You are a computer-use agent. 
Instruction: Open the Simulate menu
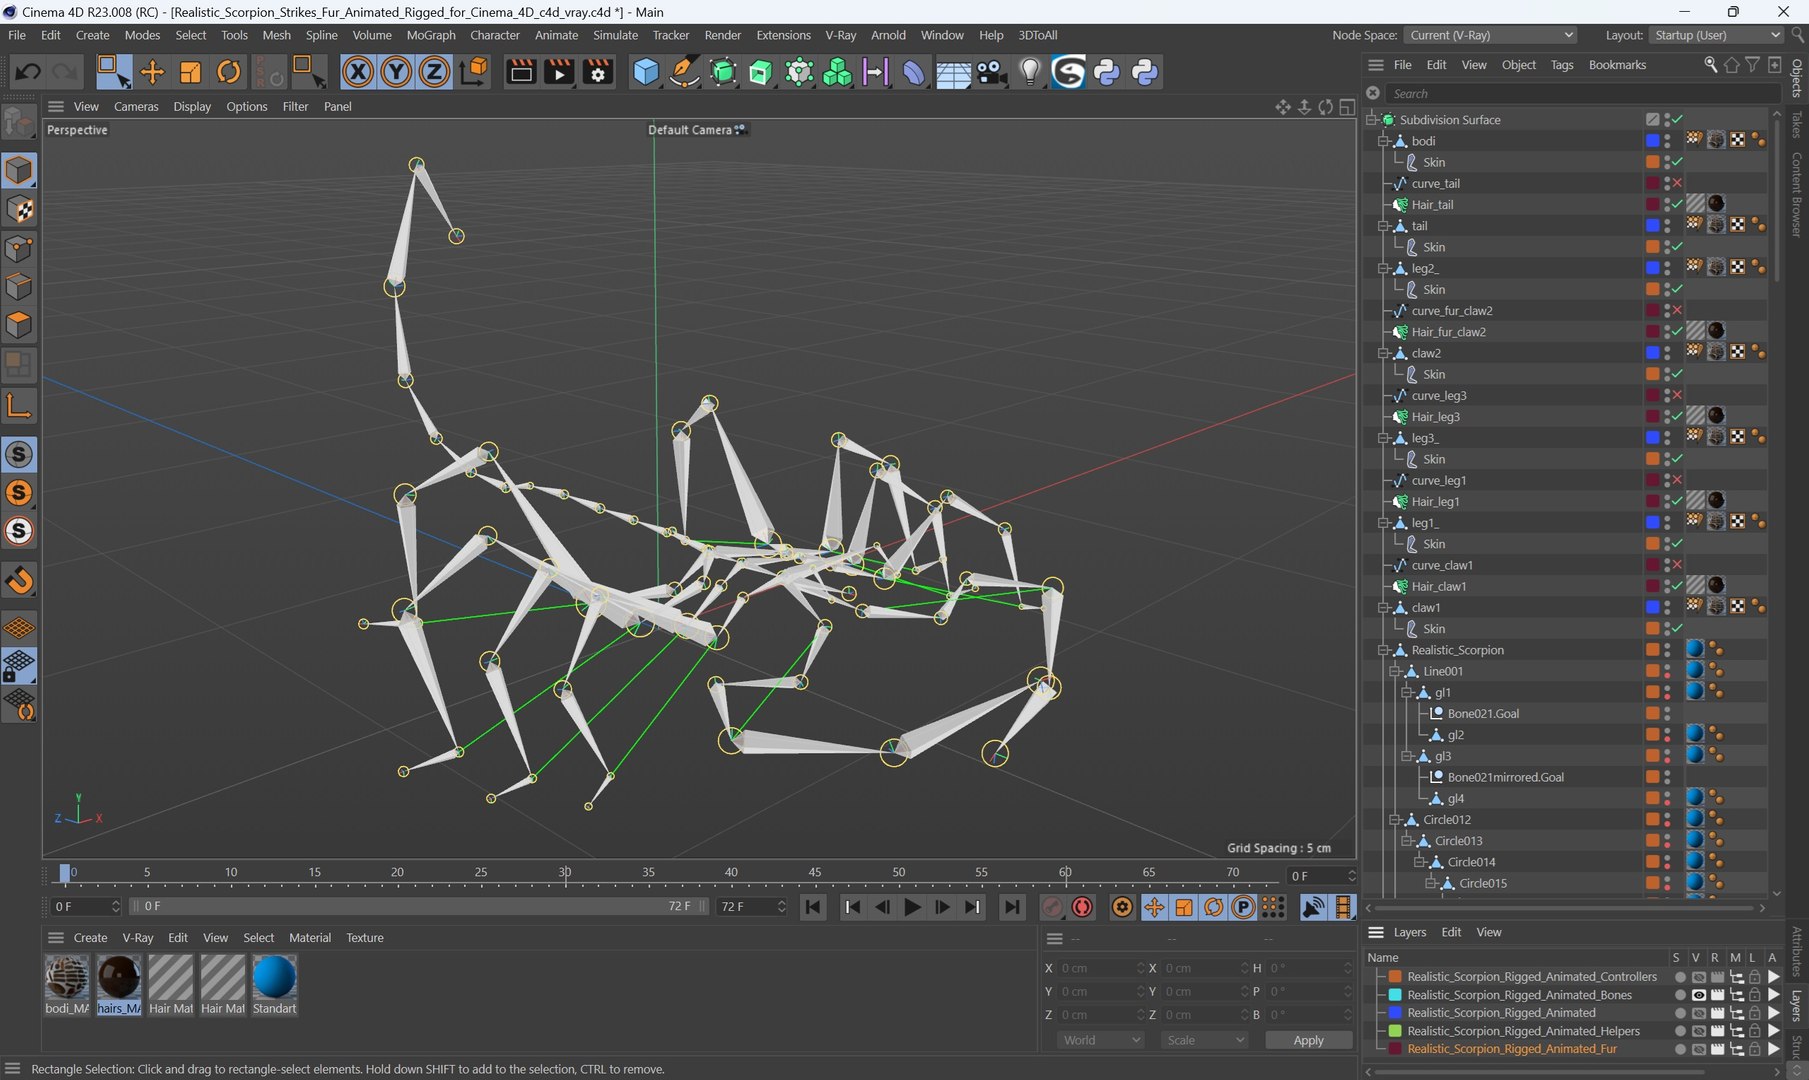[x=615, y=35]
